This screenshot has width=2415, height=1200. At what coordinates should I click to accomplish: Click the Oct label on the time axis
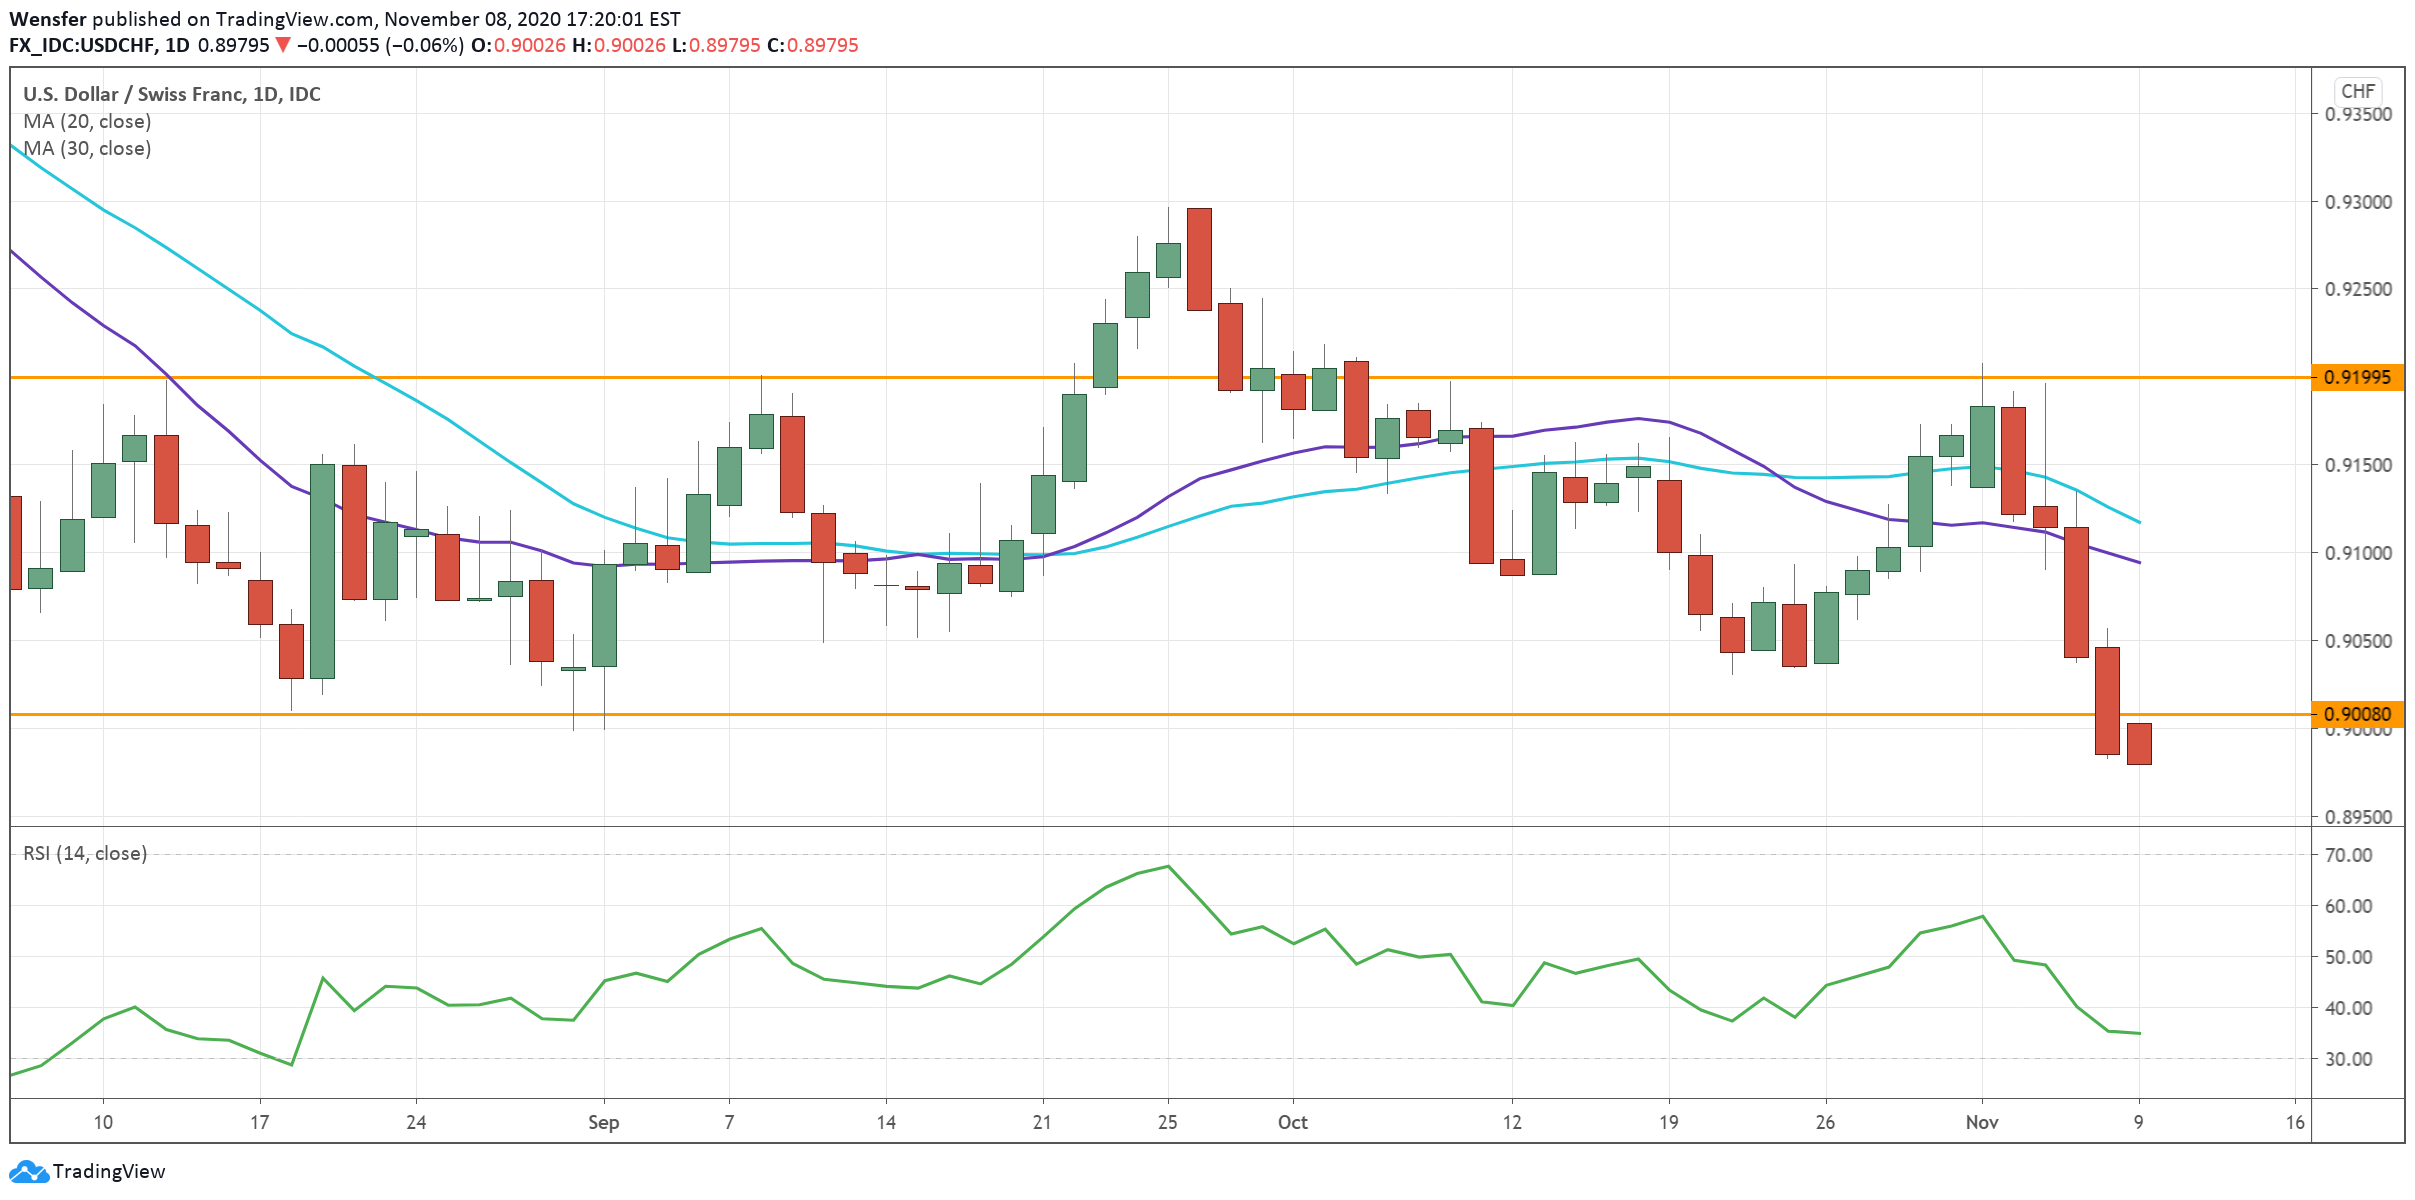point(1292,1122)
